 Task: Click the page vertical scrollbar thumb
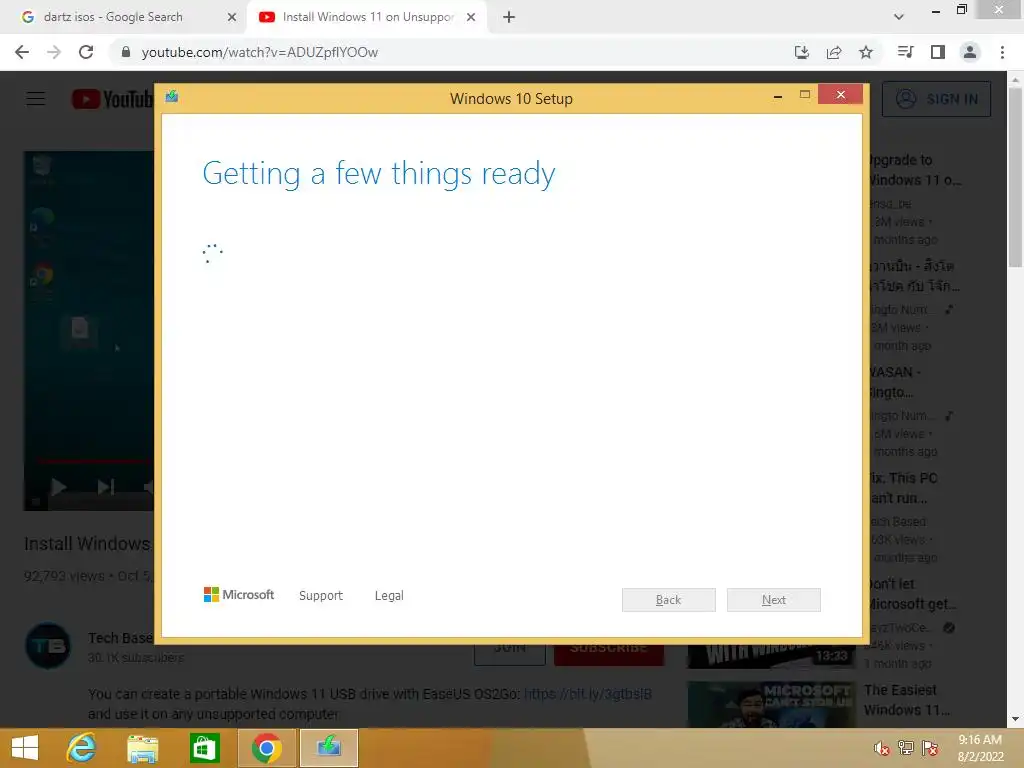point(1015,176)
